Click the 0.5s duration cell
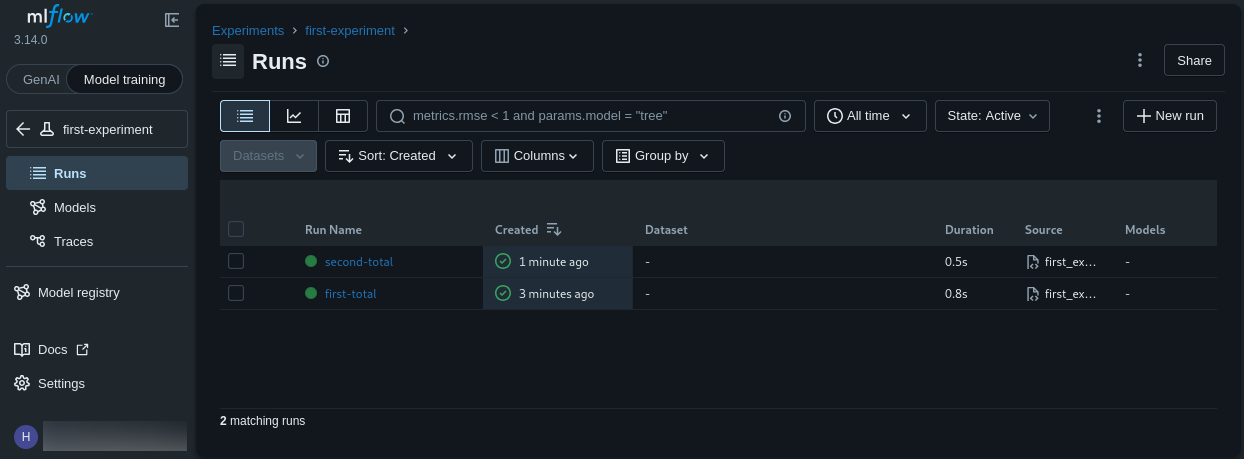 click(956, 262)
